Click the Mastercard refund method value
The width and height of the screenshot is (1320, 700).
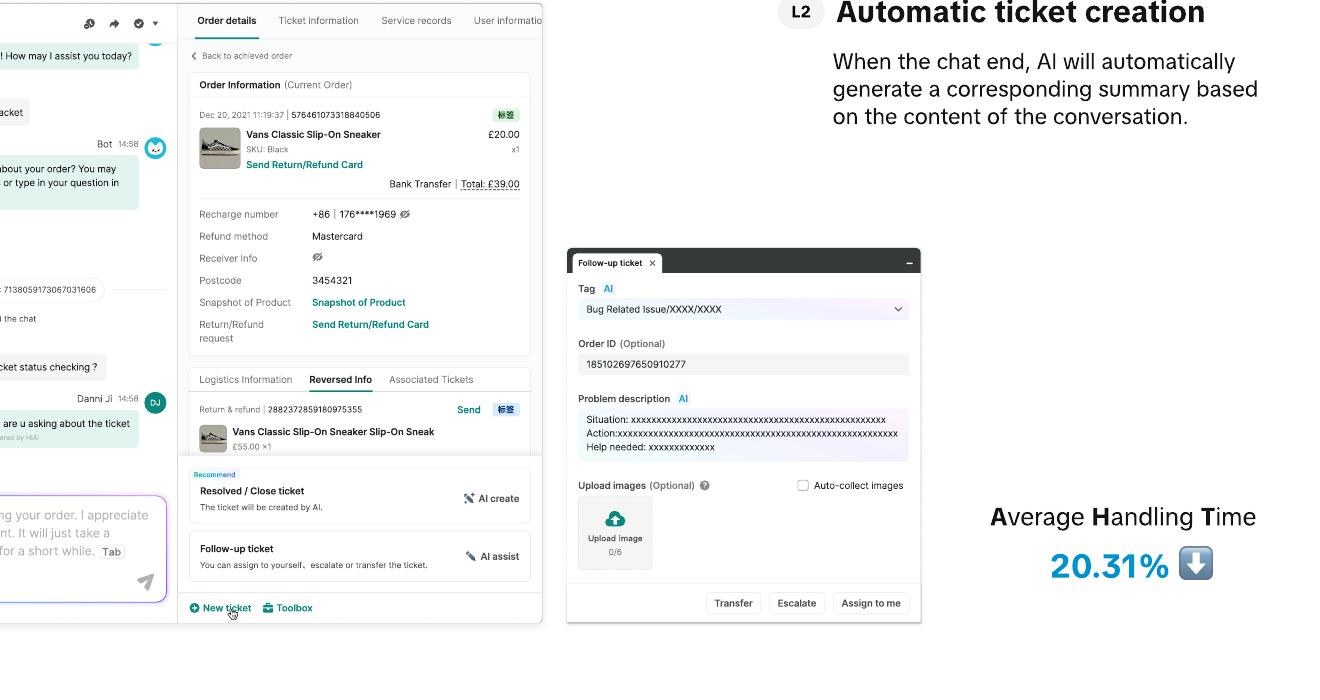(337, 236)
